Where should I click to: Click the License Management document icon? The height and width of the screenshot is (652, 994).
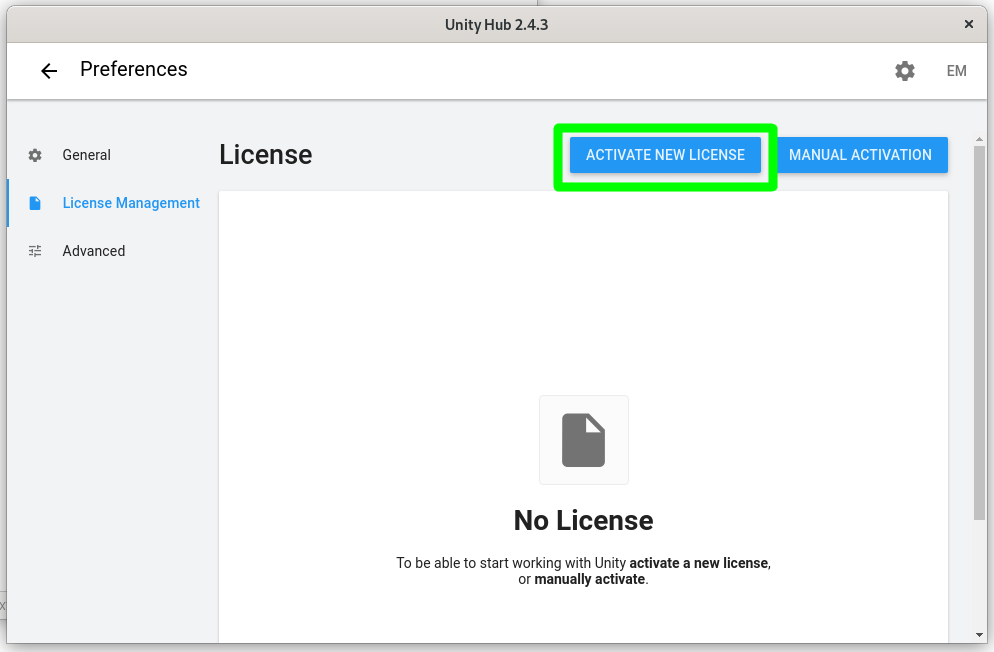(x=35, y=203)
